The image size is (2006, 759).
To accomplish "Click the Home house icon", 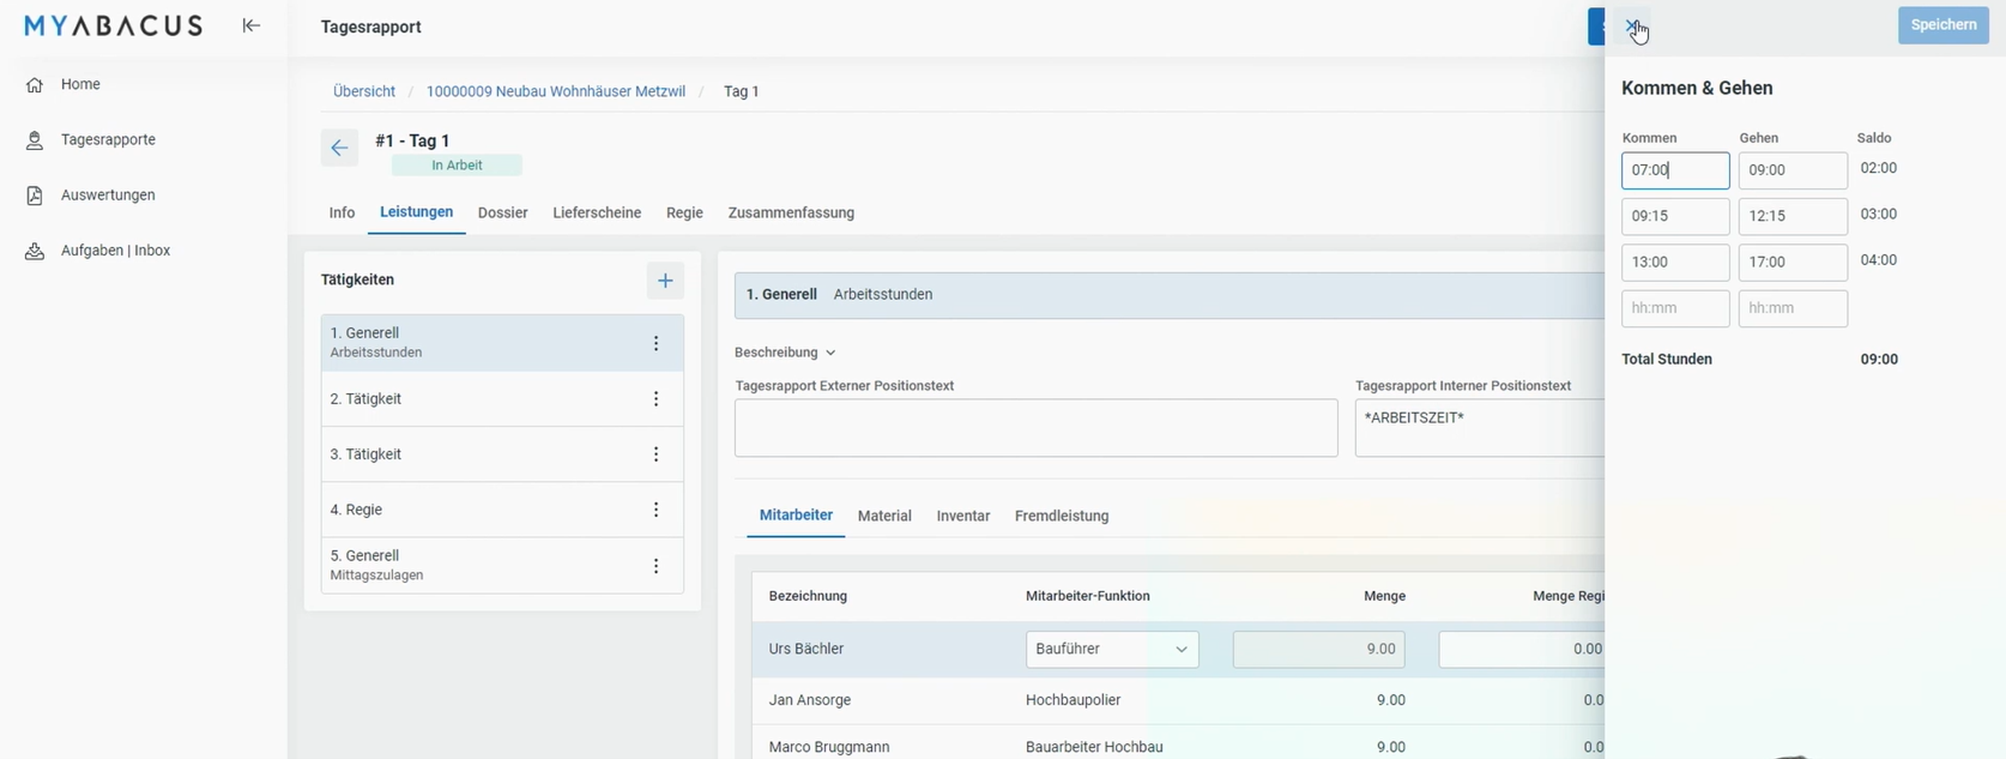I will tap(35, 85).
